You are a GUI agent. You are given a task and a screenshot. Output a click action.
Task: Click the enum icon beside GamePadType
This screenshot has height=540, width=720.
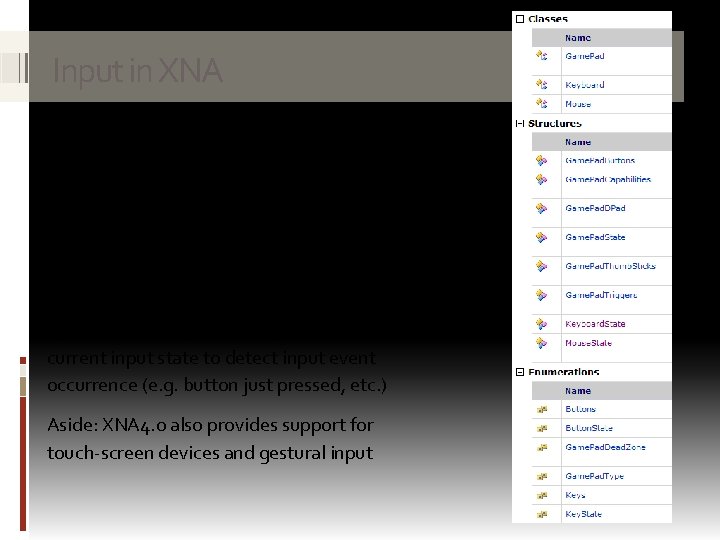click(x=542, y=477)
